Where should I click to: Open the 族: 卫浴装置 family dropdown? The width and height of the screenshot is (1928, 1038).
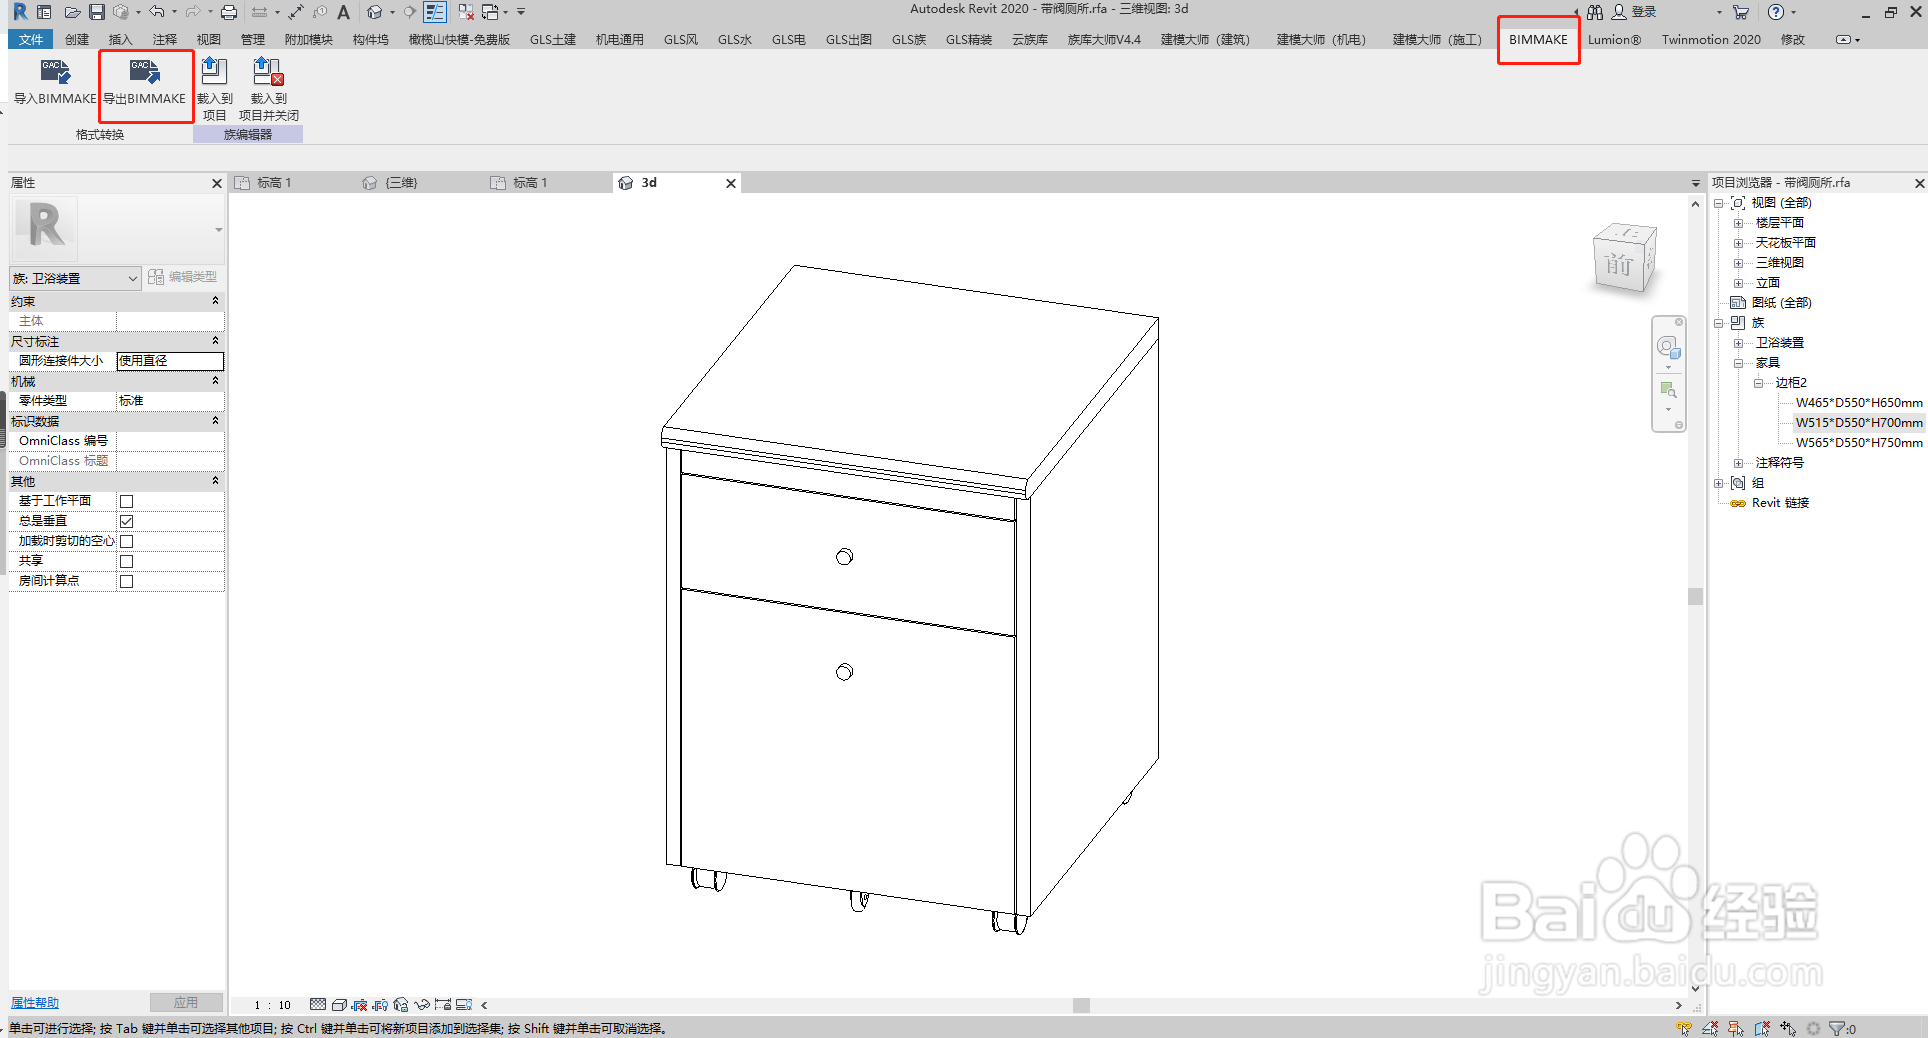75,278
